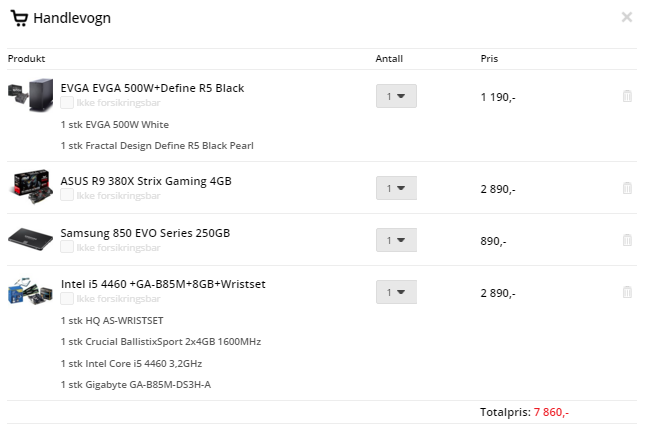Open quantity dropdown for Intel i5 4460 bundle
This screenshot has width=647, height=435.
tap(396, 292)
